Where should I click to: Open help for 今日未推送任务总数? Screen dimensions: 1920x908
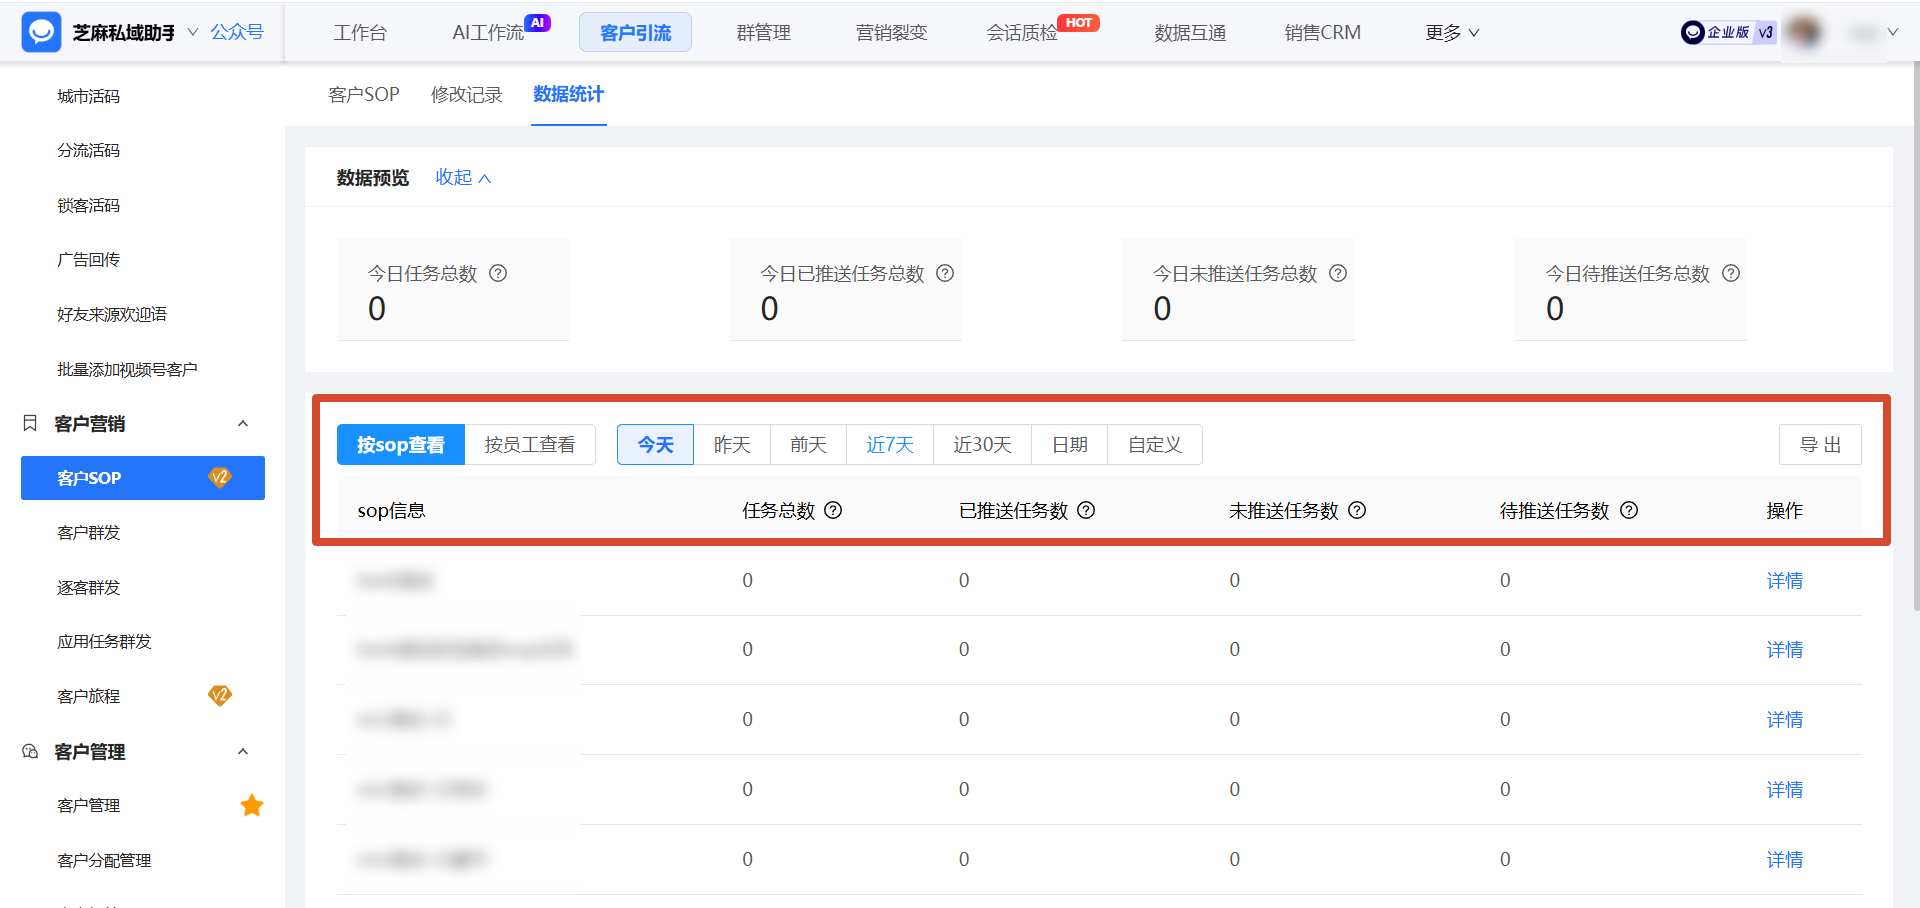(1338, 273)
